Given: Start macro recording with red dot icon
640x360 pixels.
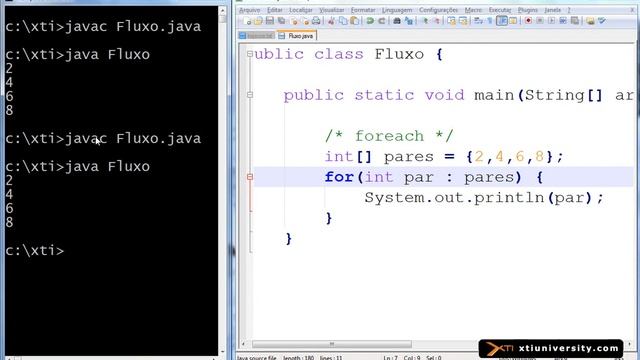Looking at the screenshot, I should 528,21.
